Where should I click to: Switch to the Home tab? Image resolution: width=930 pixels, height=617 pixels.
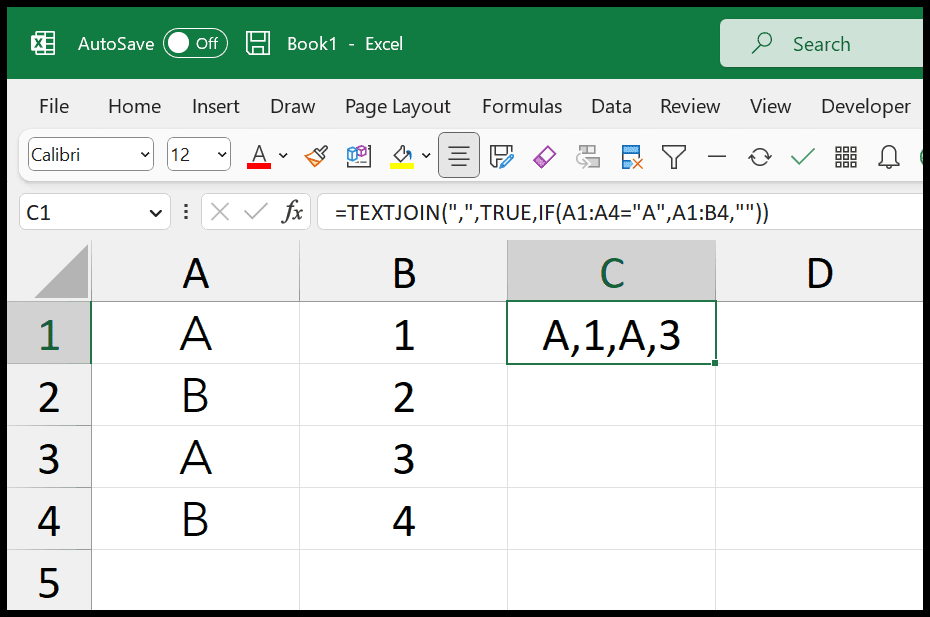[135, 106]
